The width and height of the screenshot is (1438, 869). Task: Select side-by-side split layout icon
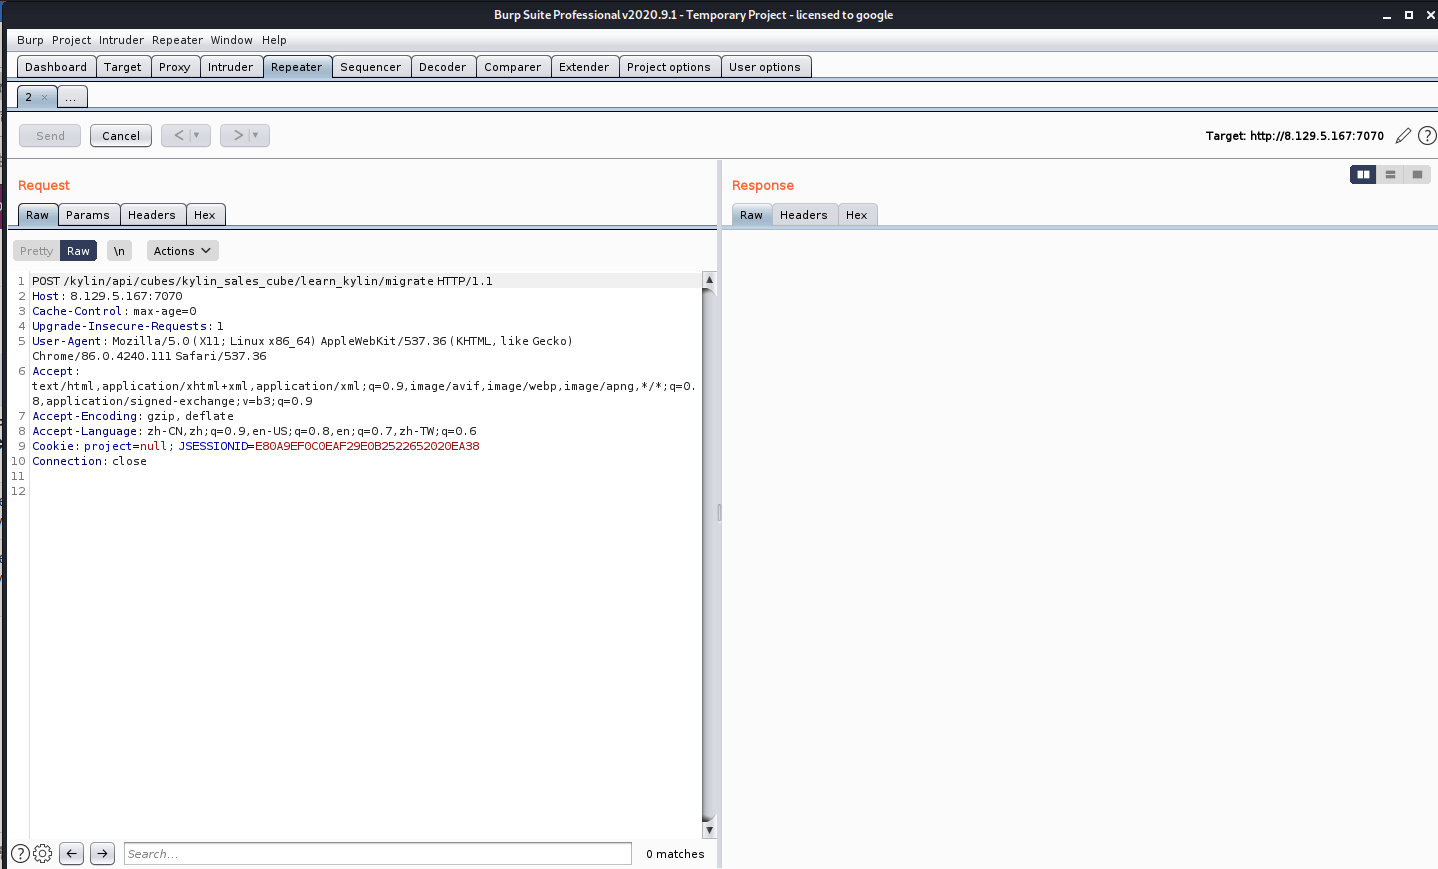click(1363, 174)
